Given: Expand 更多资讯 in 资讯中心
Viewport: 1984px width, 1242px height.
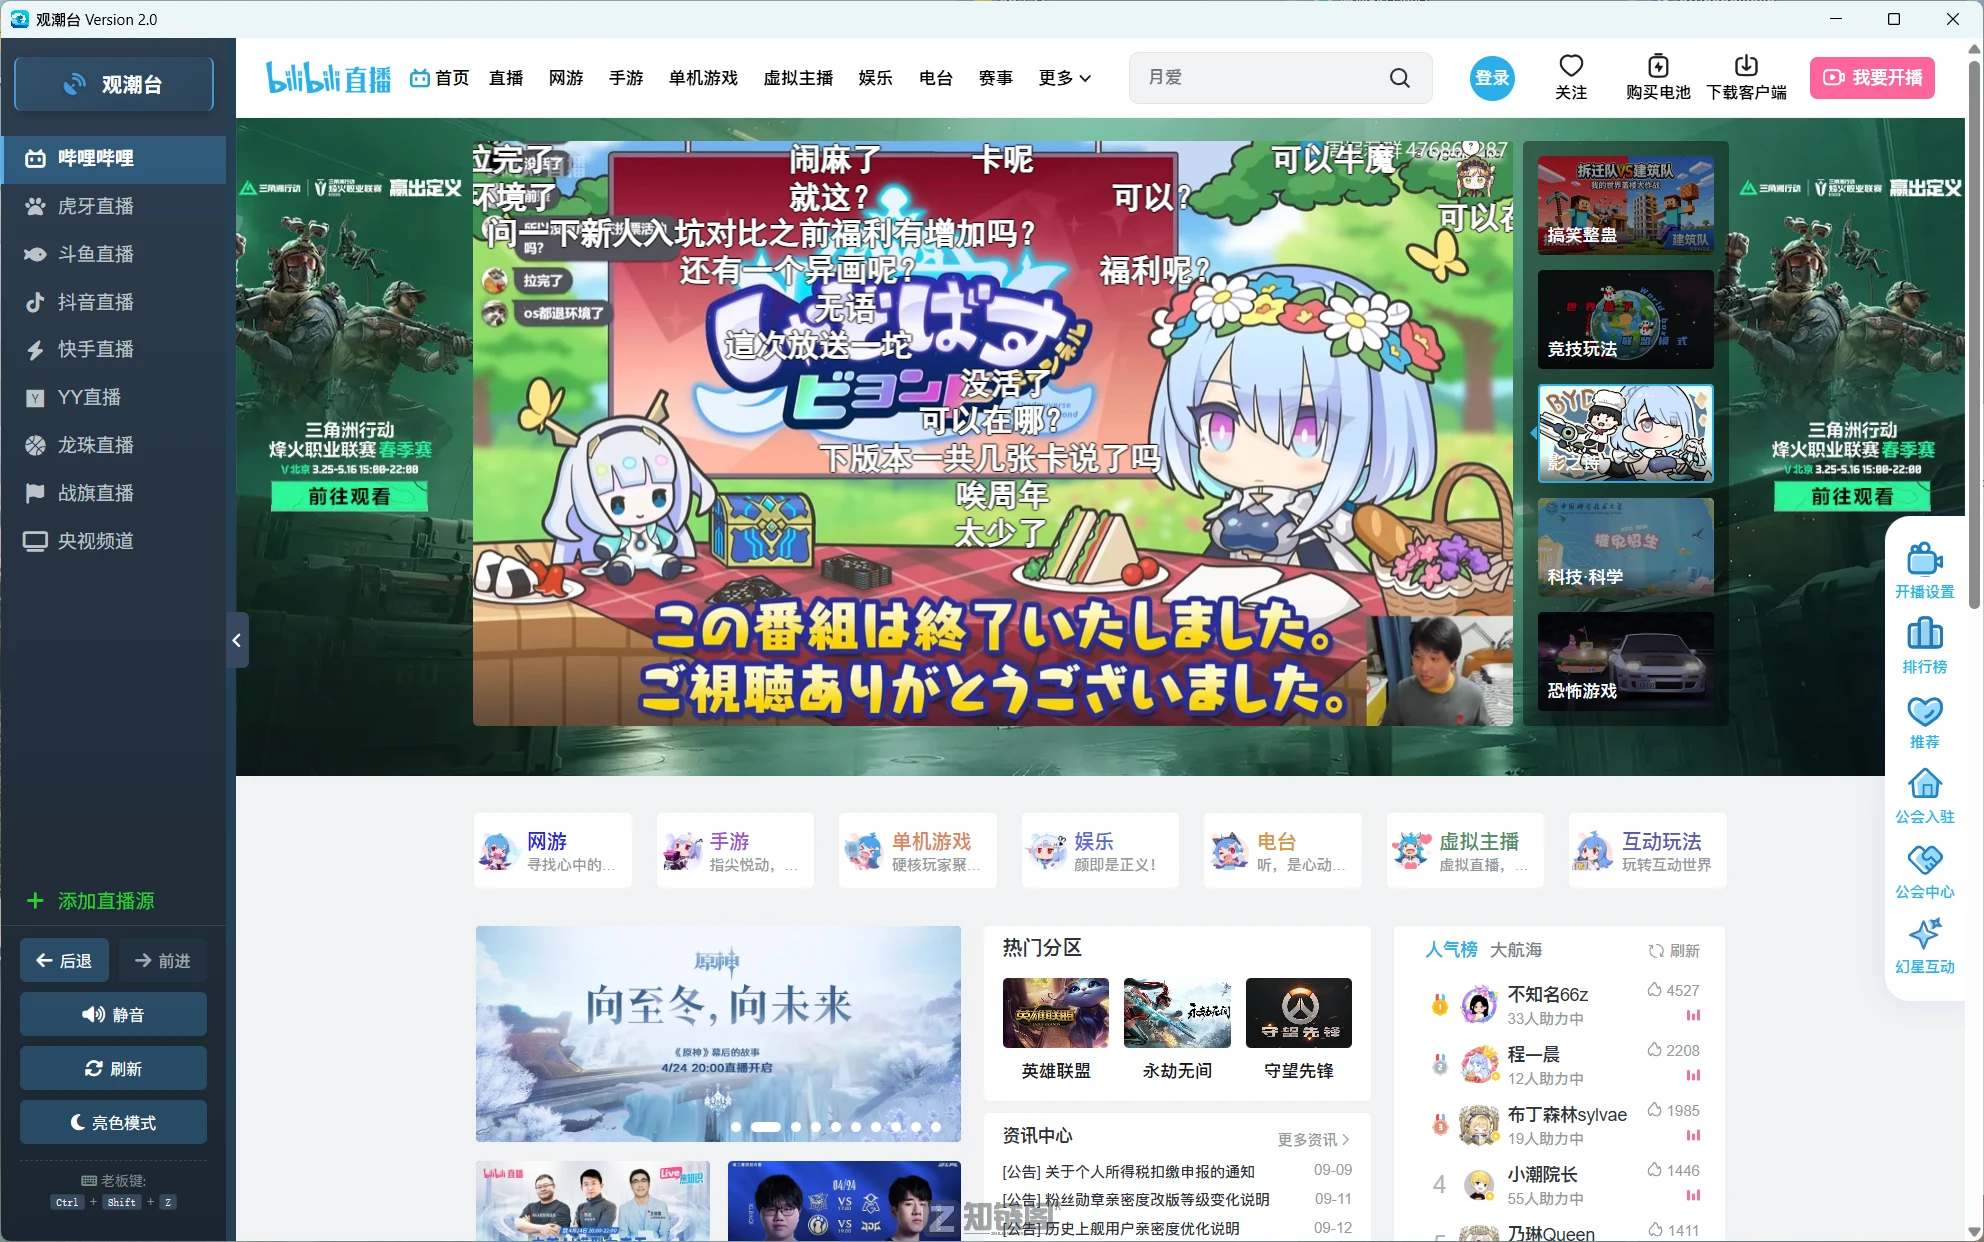Looking at the screenshot, I should 1314,1139.
